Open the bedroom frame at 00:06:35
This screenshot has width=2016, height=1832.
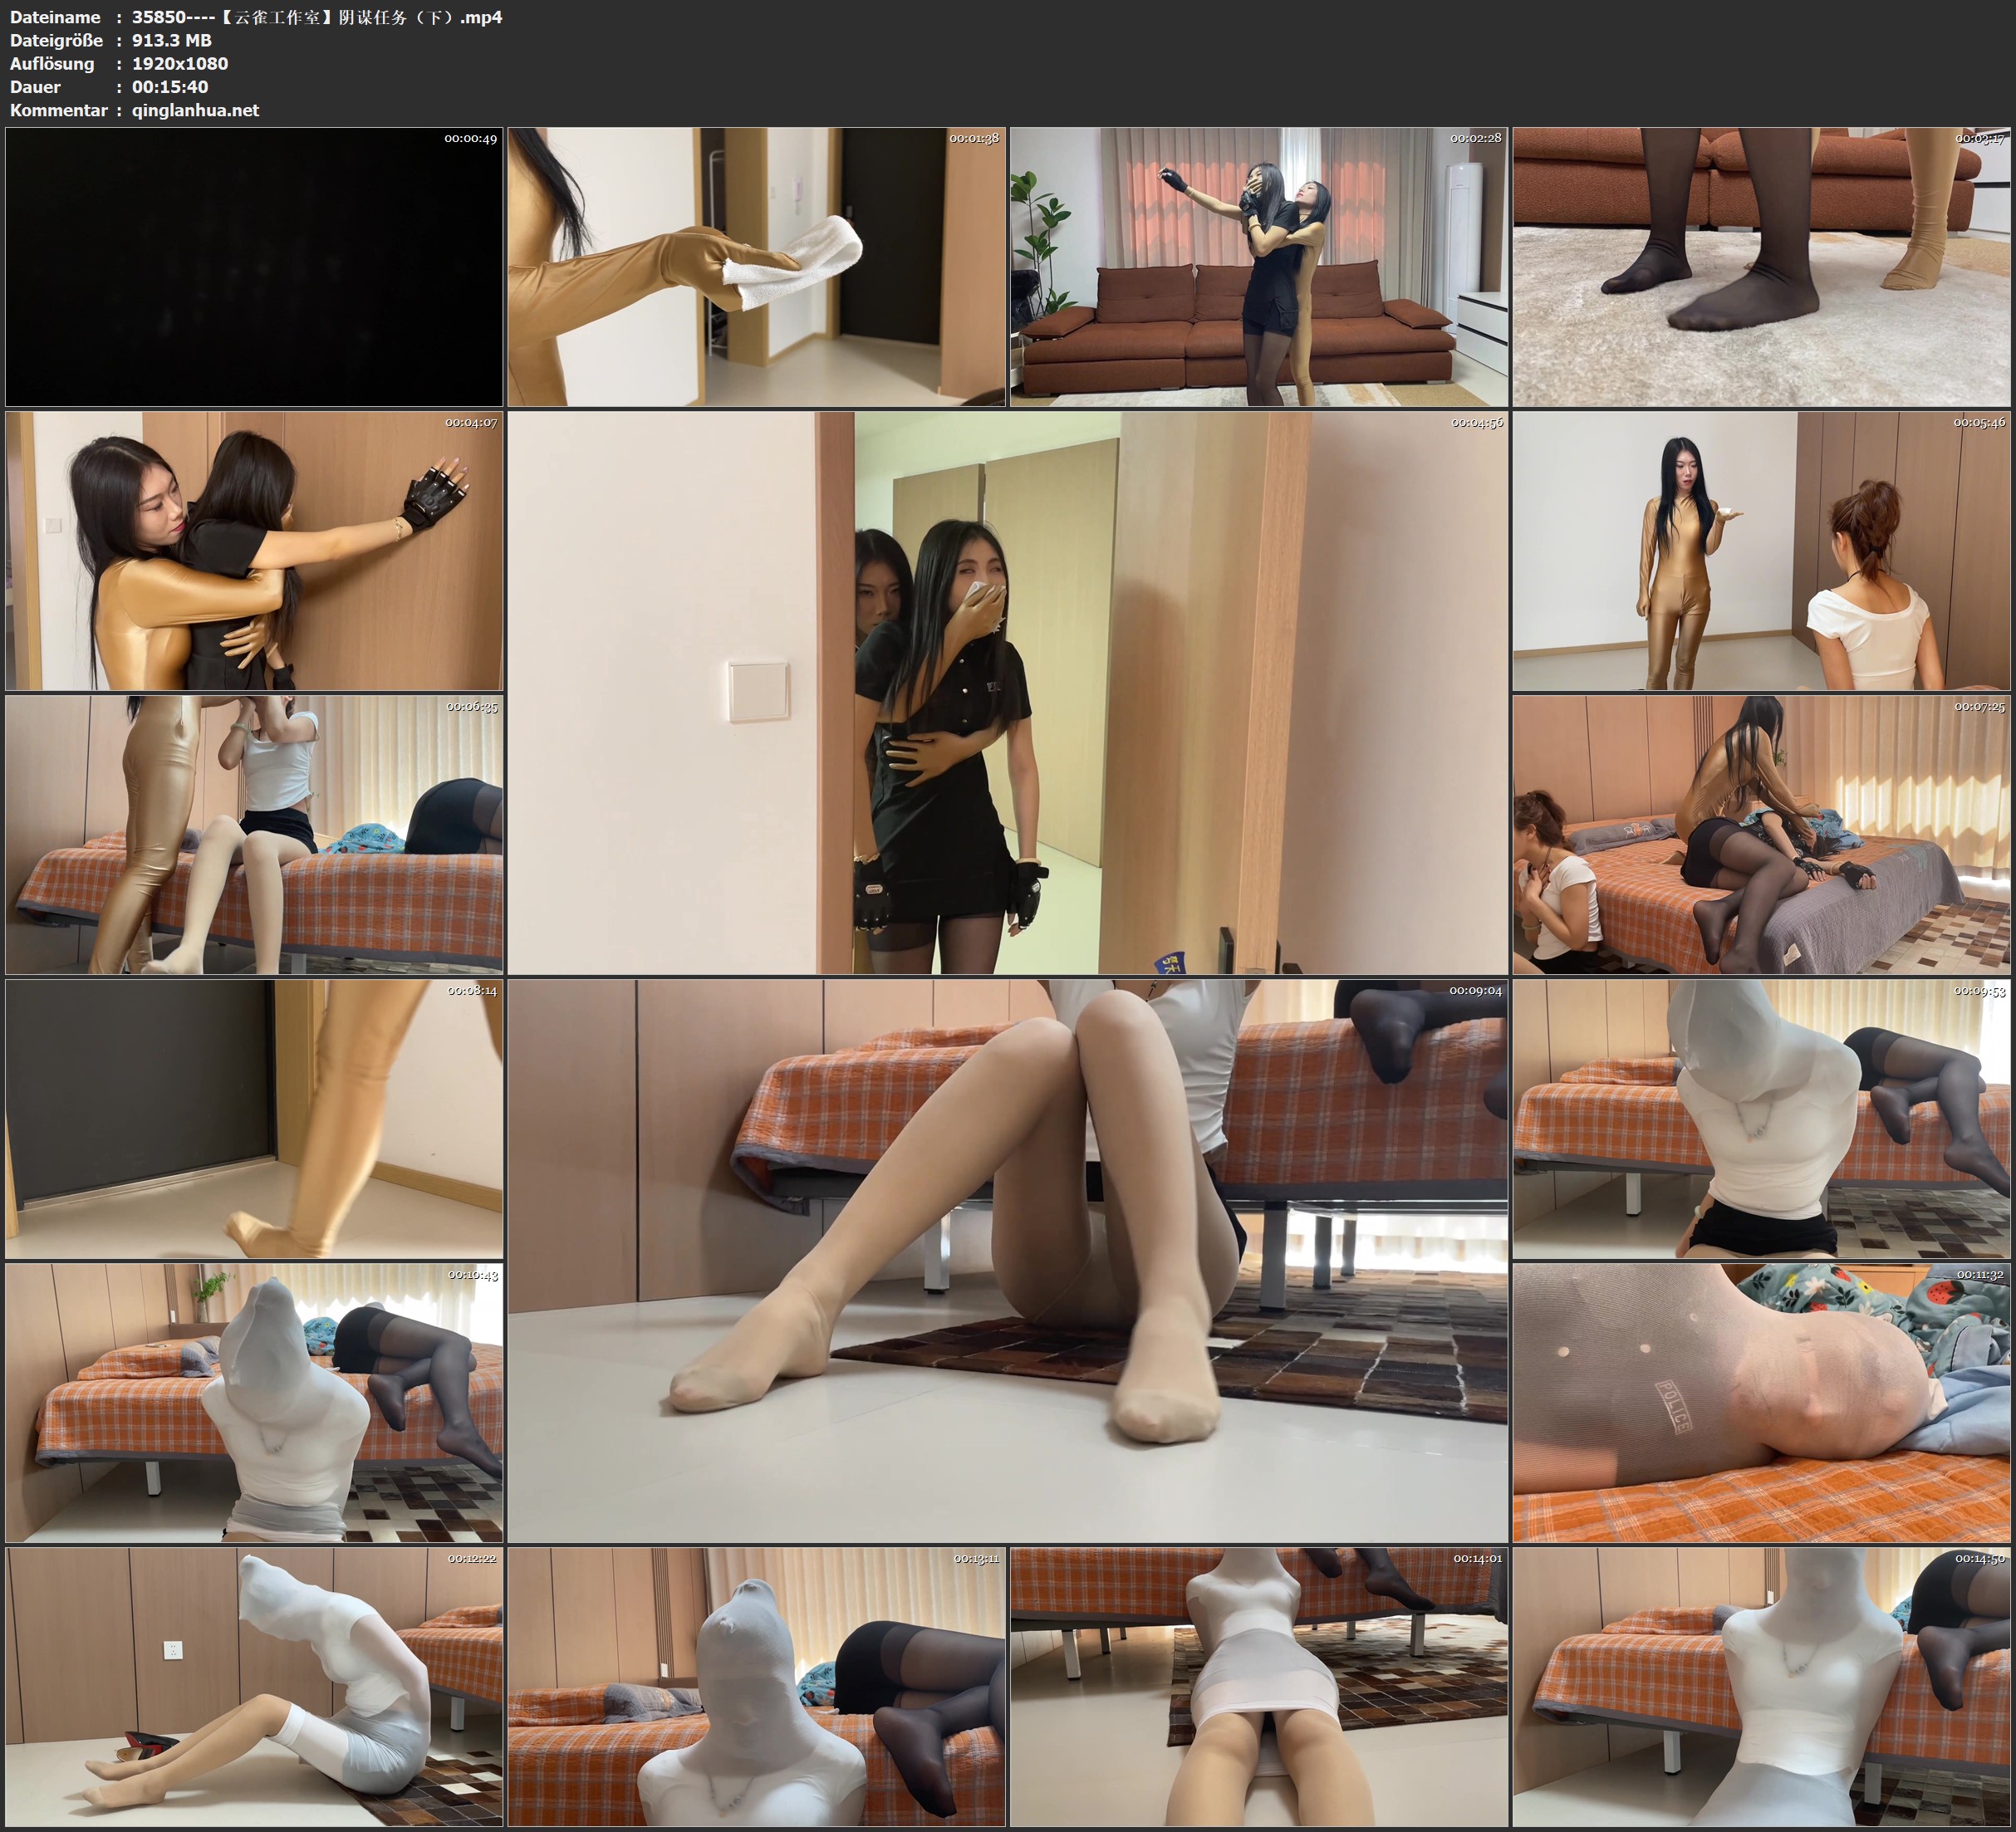(x=254, y=835)
